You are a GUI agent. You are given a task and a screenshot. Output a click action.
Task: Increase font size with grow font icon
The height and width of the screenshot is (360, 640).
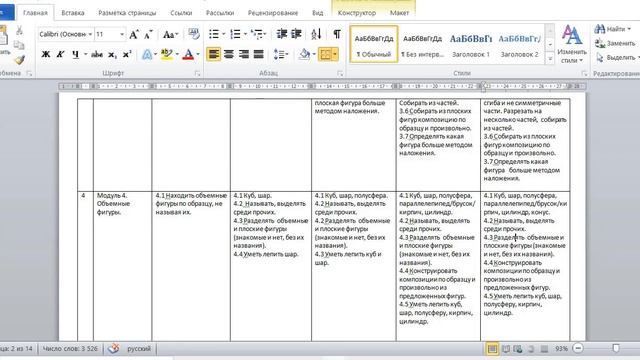(133, 34)
